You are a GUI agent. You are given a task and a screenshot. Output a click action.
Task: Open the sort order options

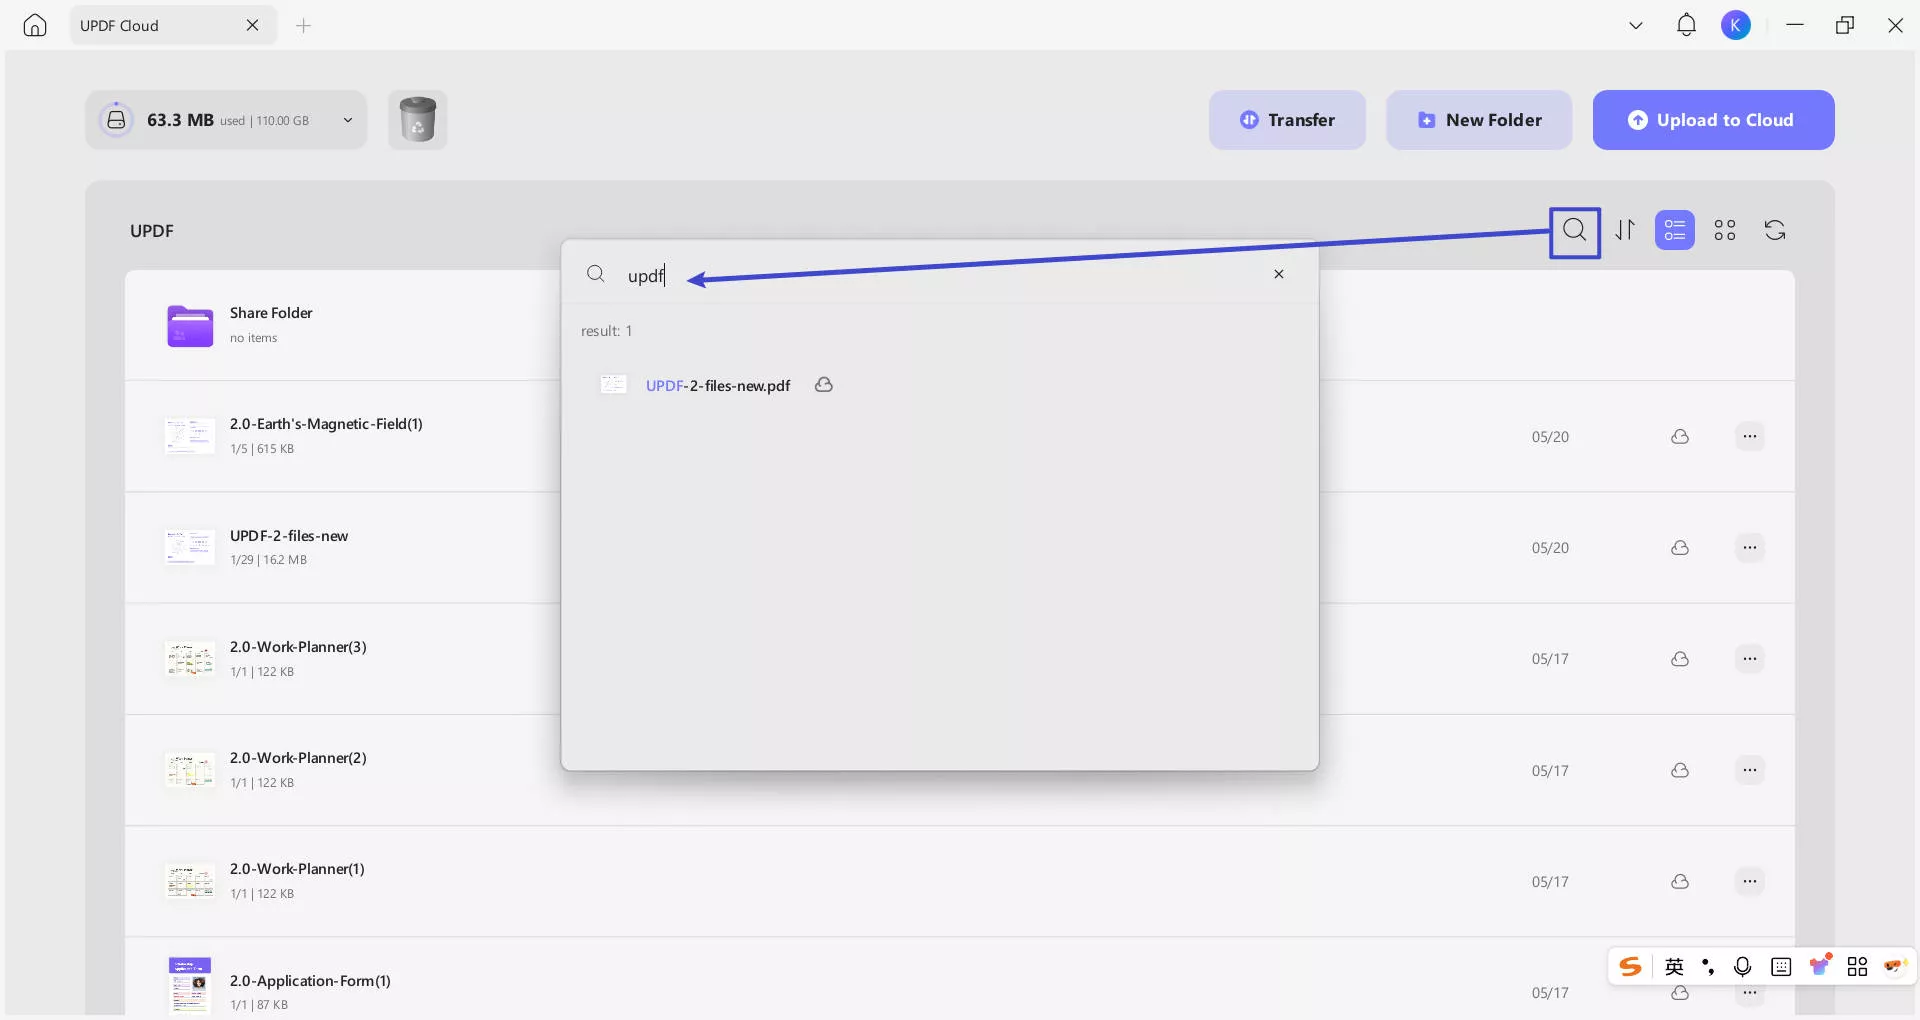click(1625, 231)
